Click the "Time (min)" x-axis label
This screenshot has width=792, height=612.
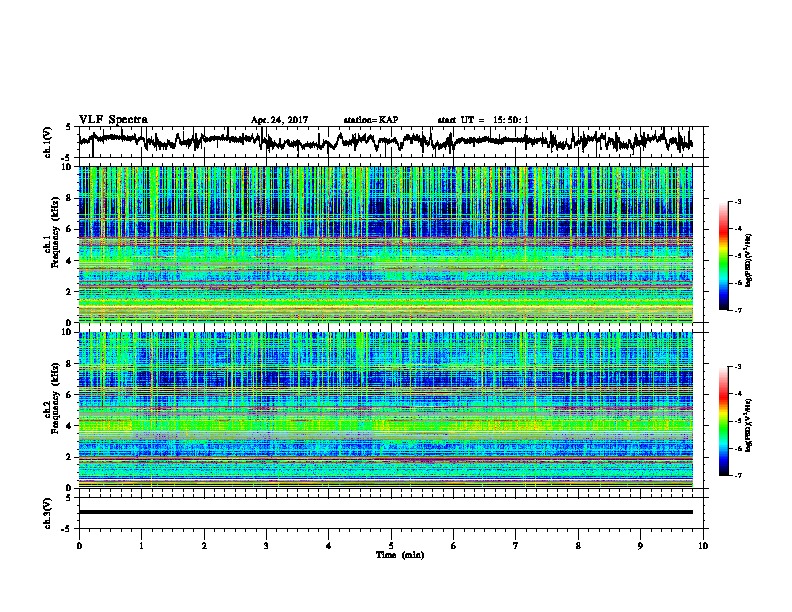(400, 555)
